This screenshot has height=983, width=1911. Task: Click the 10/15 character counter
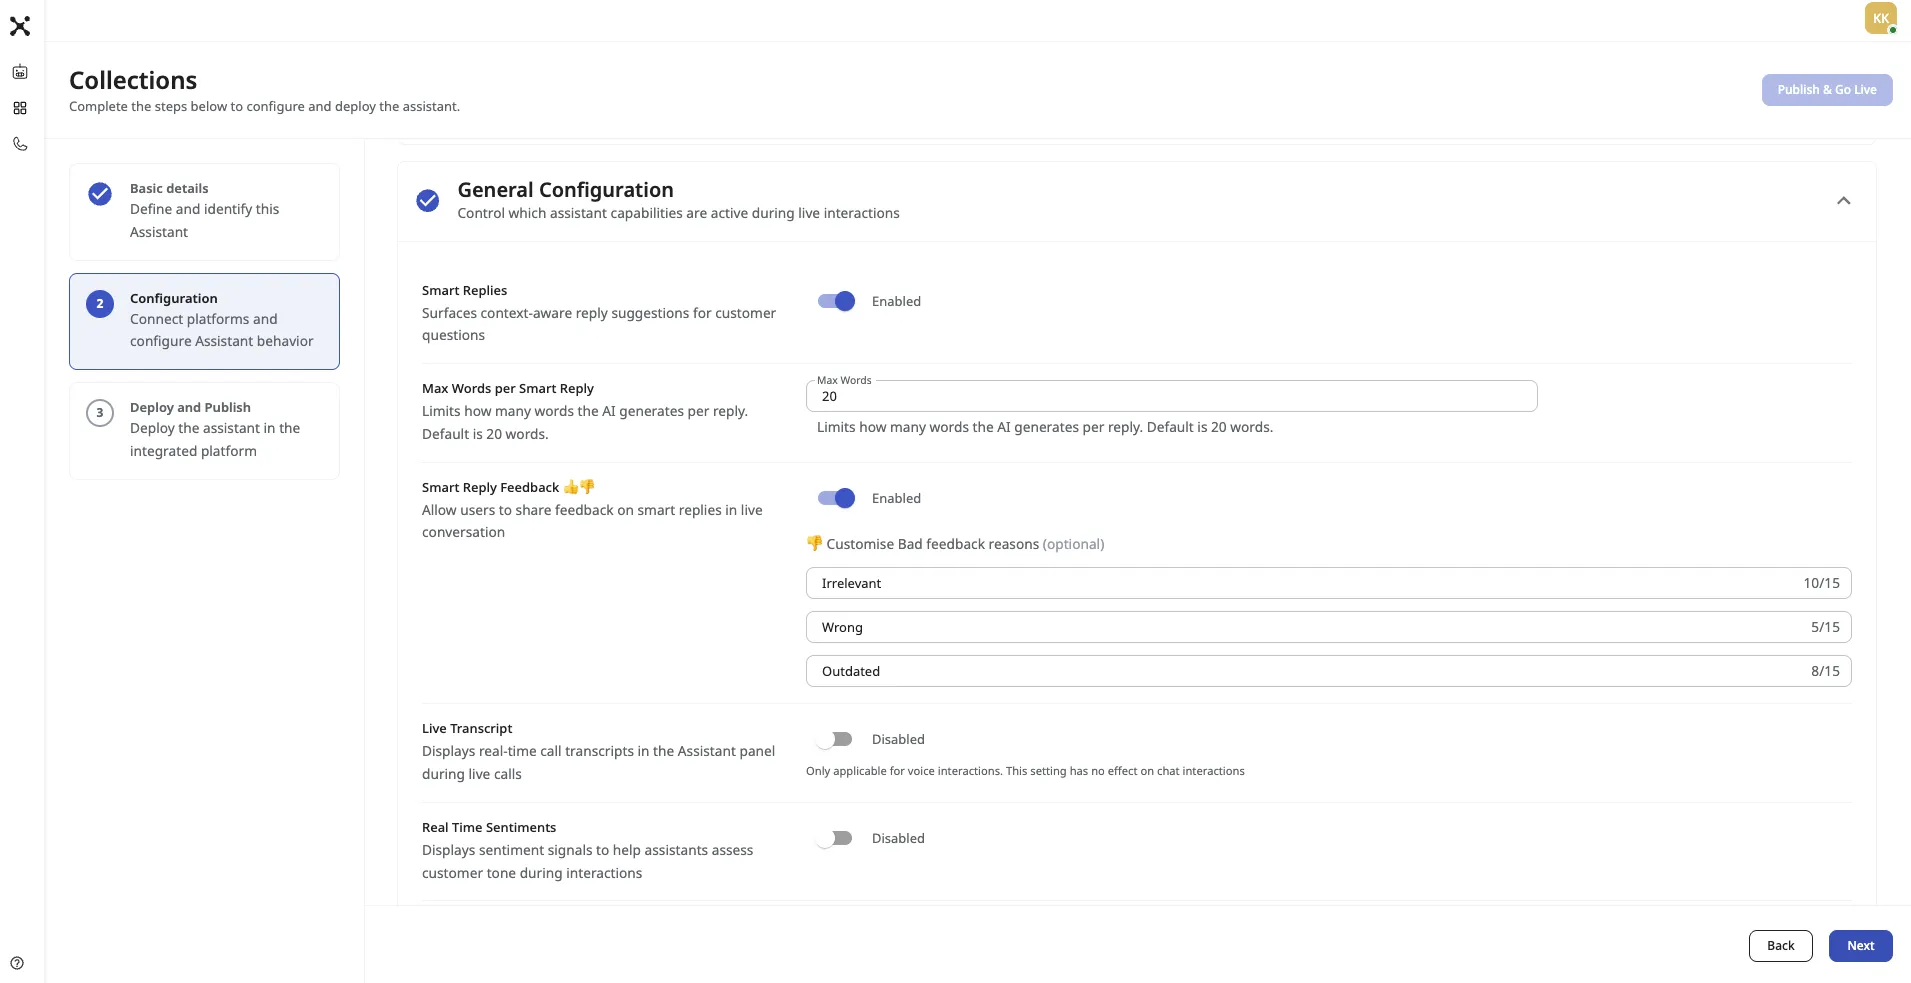click(1821, 583)
